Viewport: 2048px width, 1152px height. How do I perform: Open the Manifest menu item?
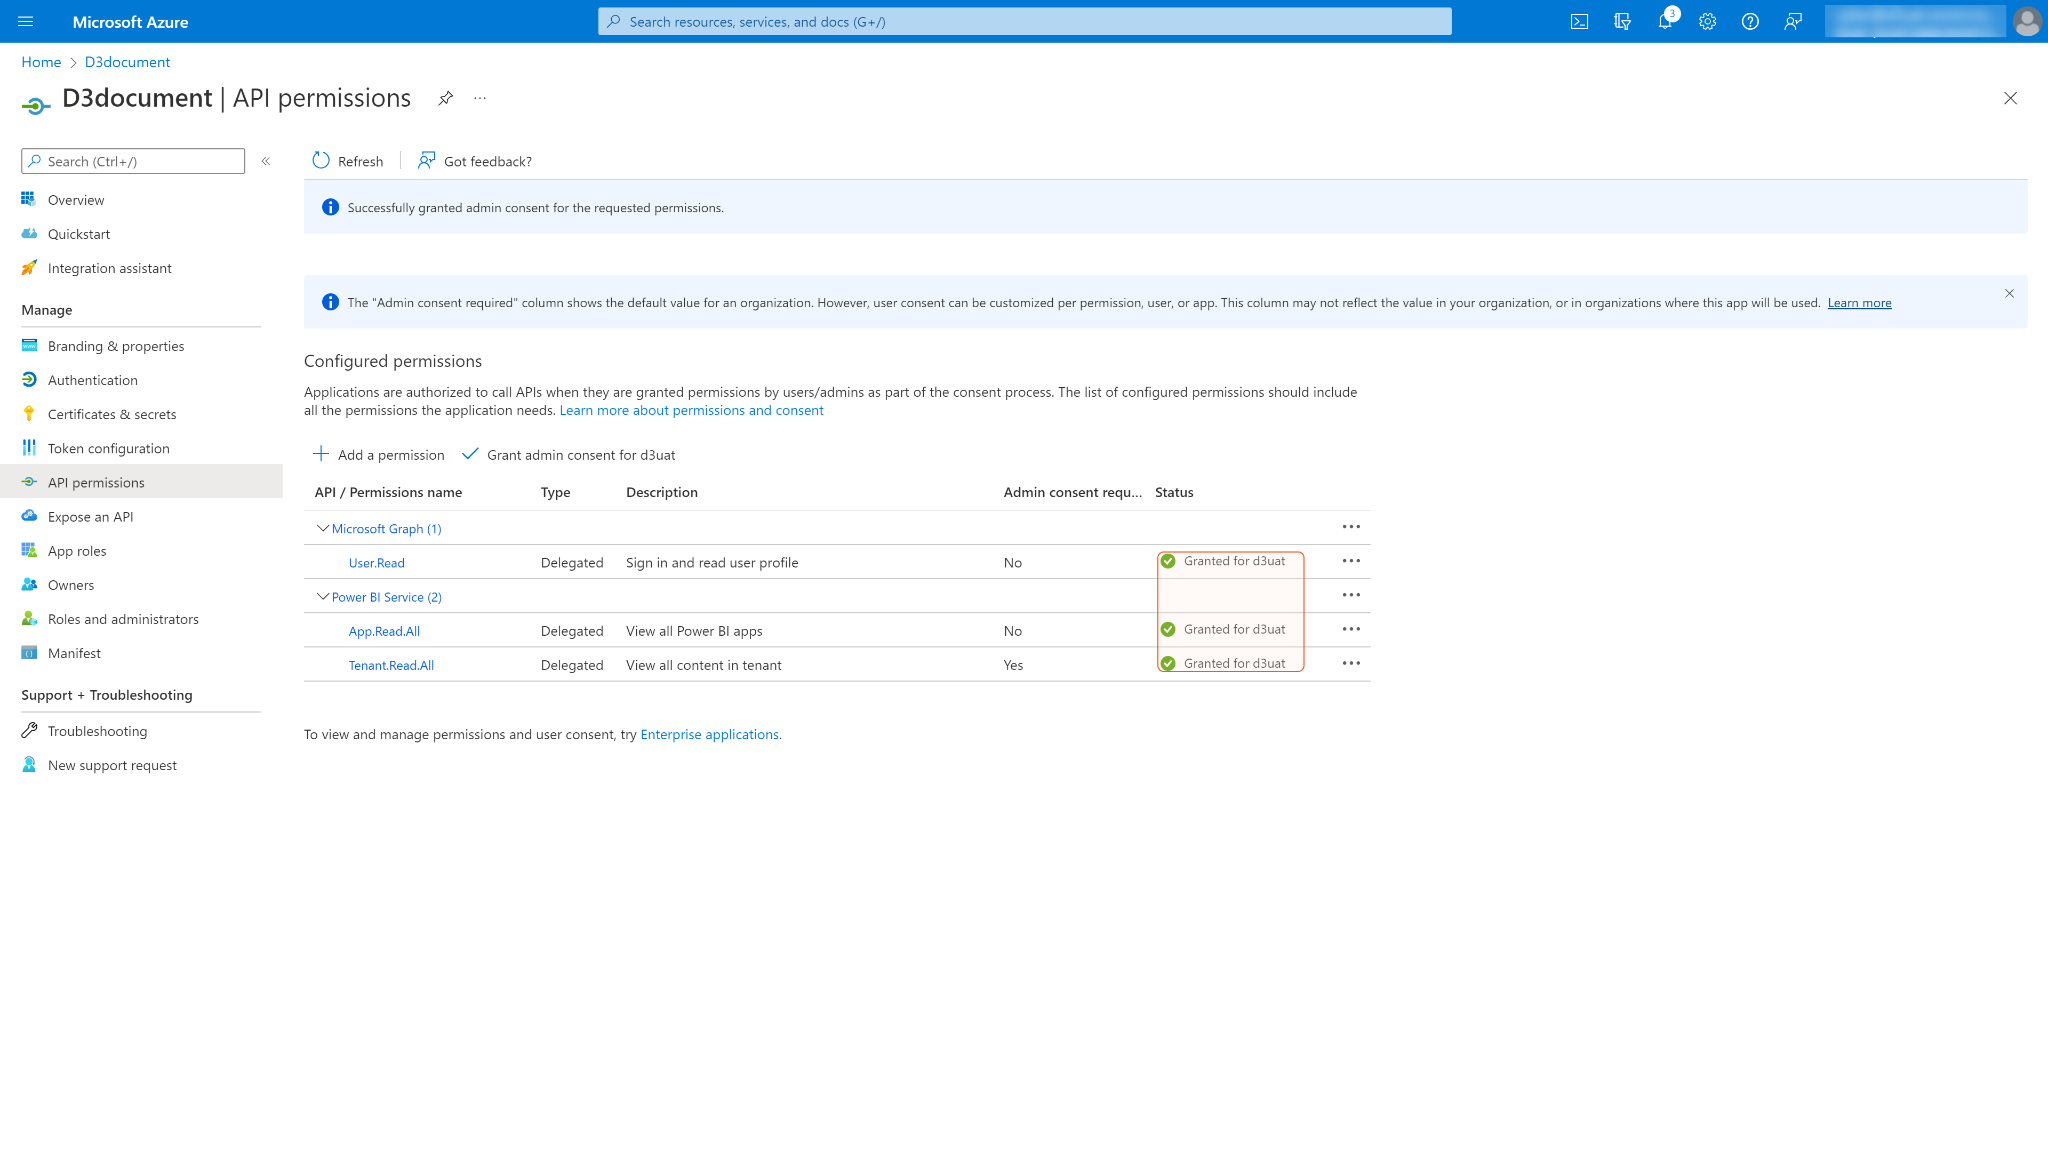point(74,653)
